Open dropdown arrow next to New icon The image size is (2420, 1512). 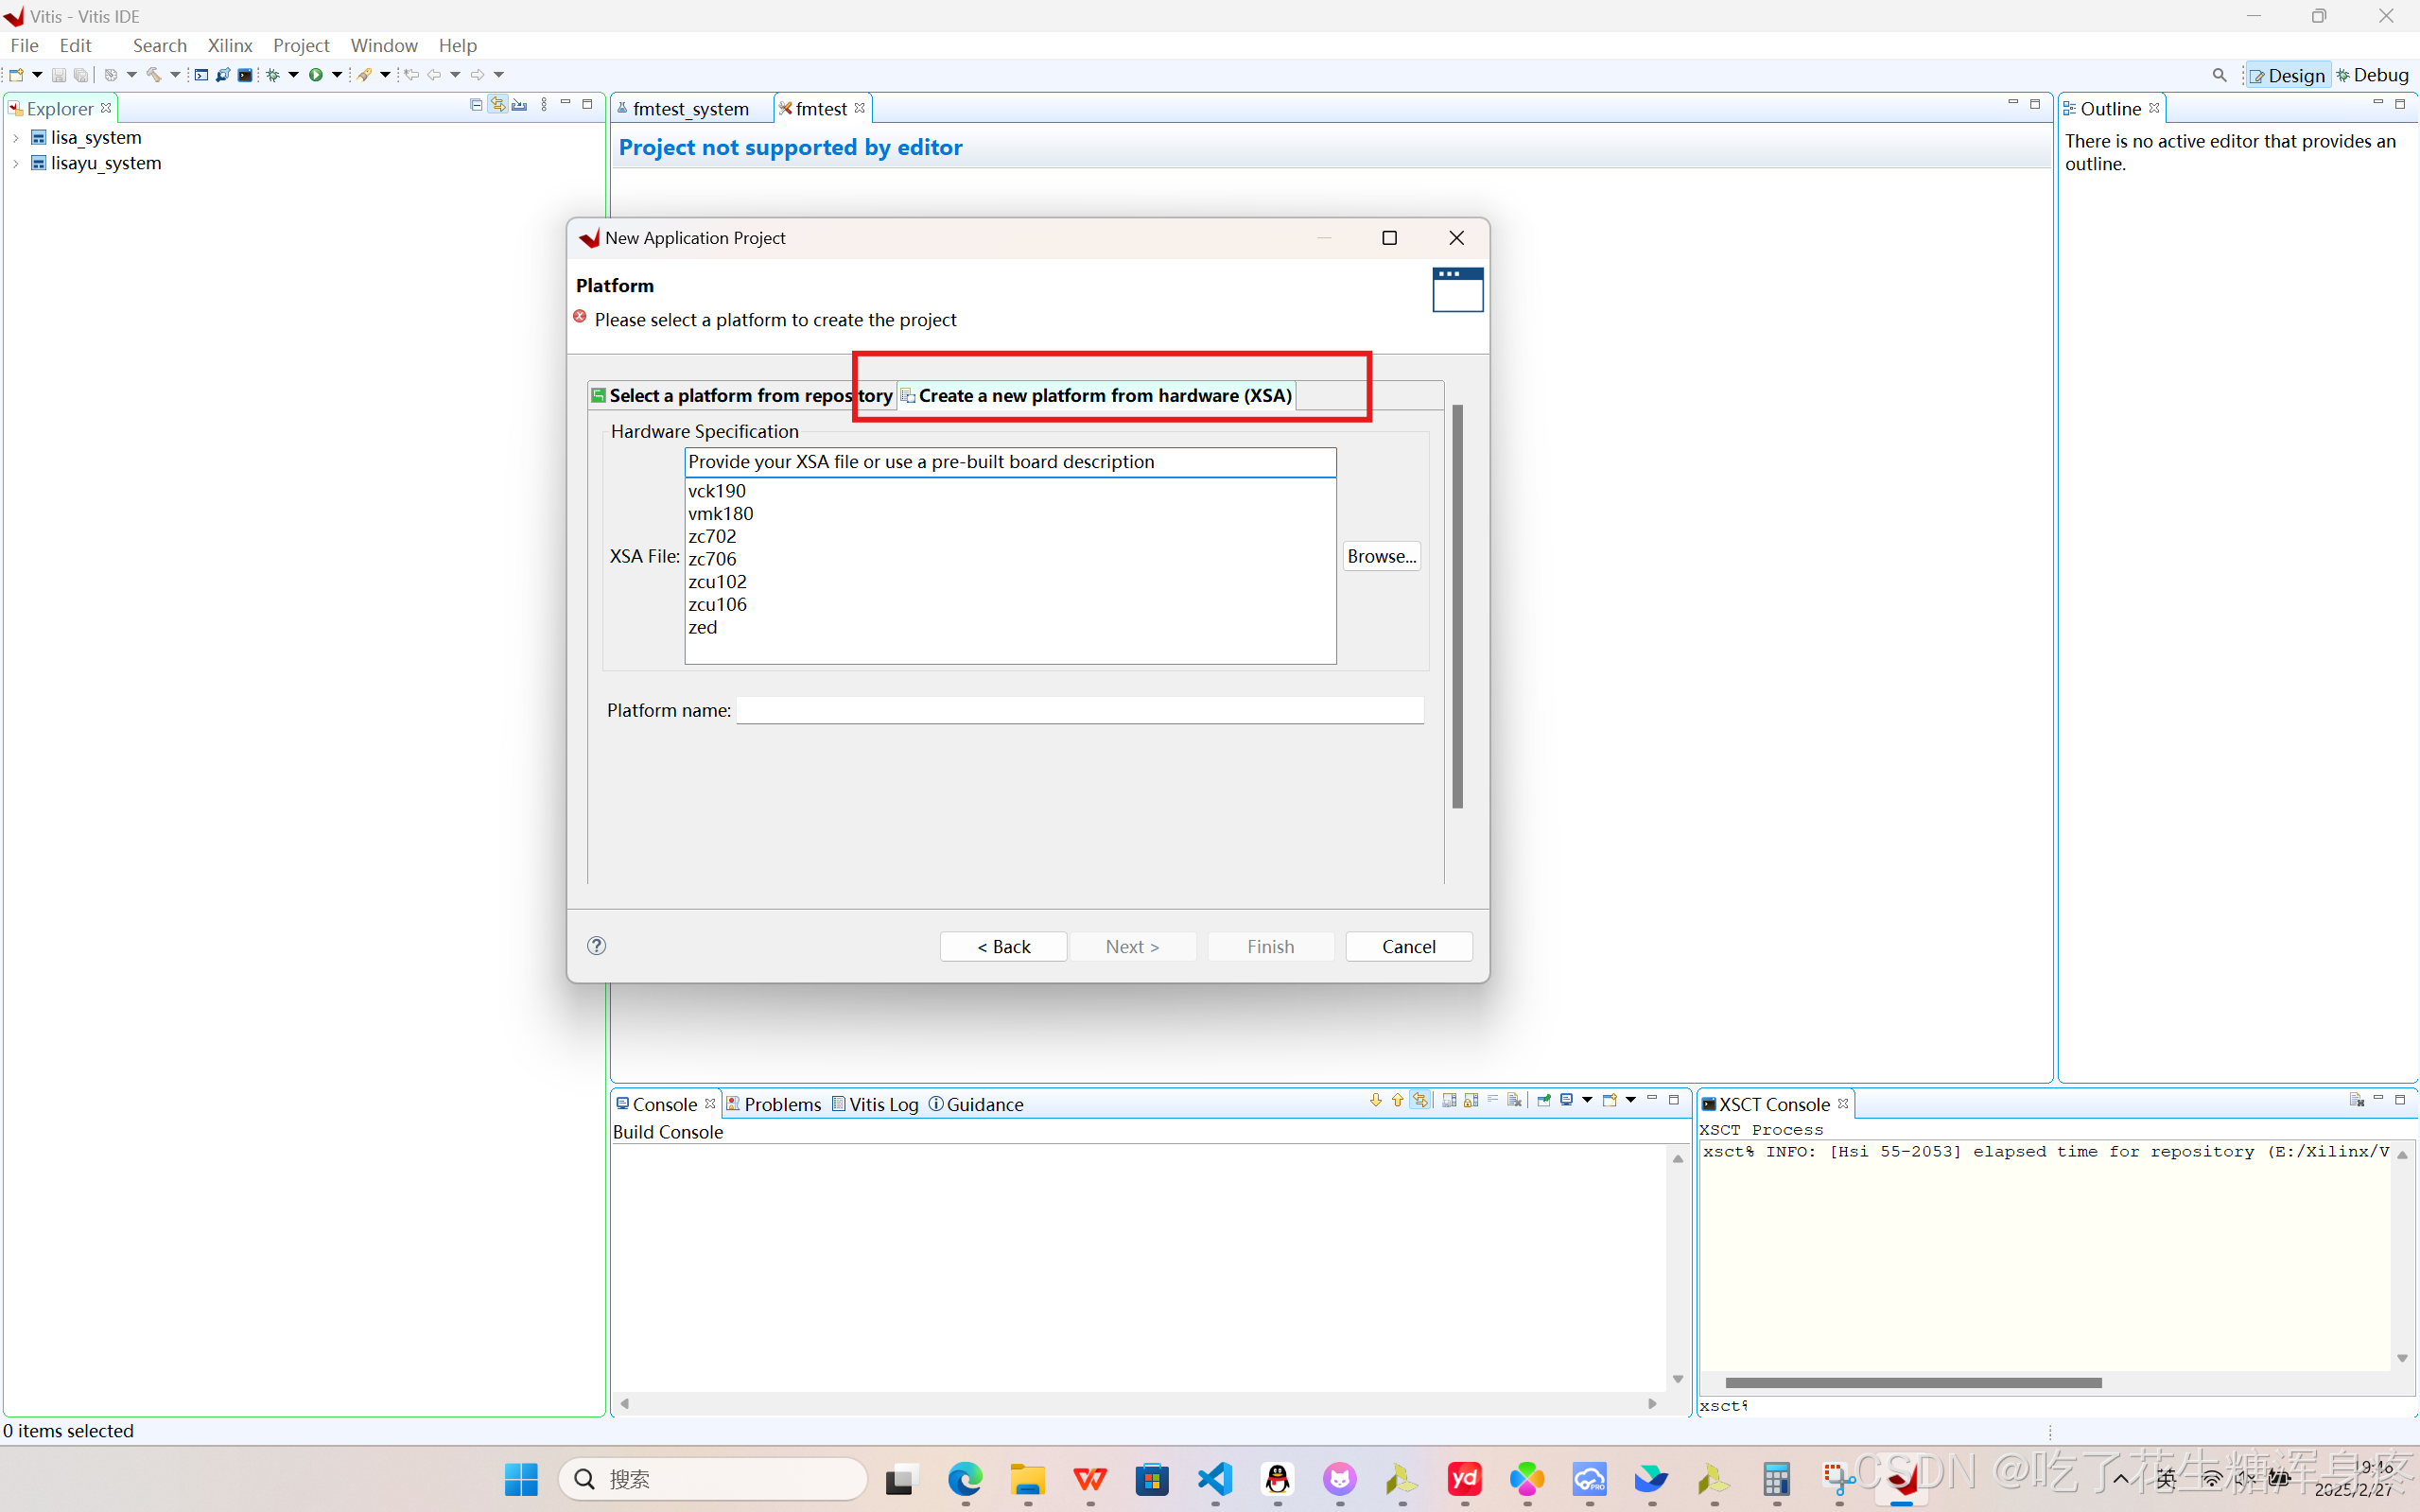[37, 75]
